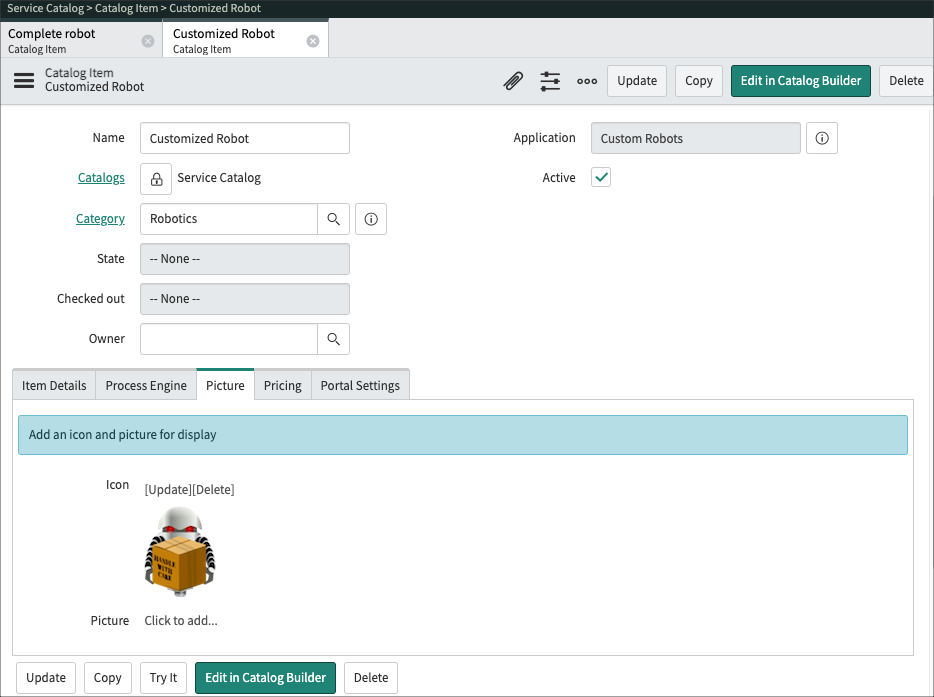Open the Category reference lookup magnifier
Image resolution: width=934 pixels, height=697 pixels.
[x=334, y=219]
